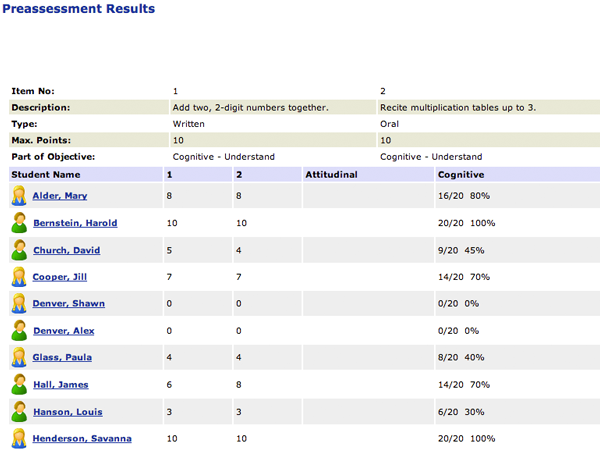Open the Bernstein, Harold student link
Viewport: 600px width, 450px height.
(75, 223)
